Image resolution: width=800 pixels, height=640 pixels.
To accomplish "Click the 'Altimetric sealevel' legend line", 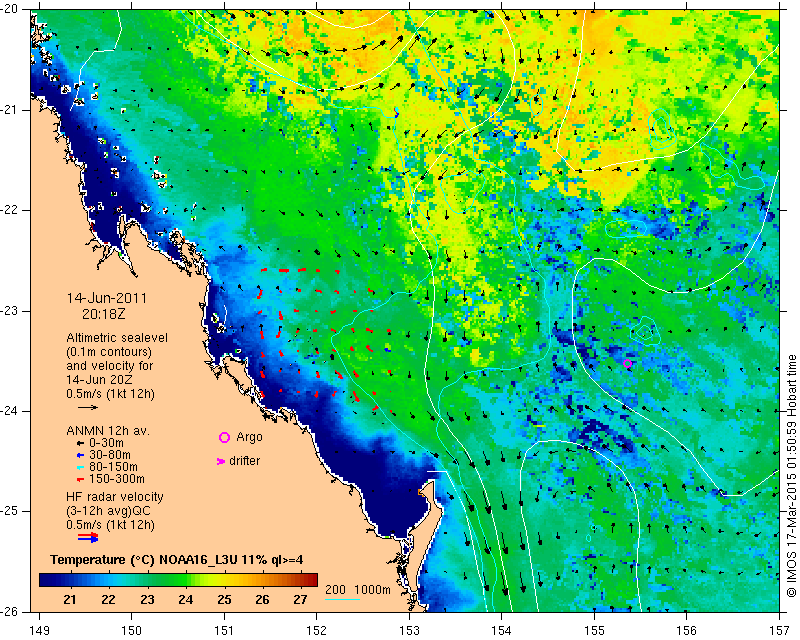I will [117, 338].
